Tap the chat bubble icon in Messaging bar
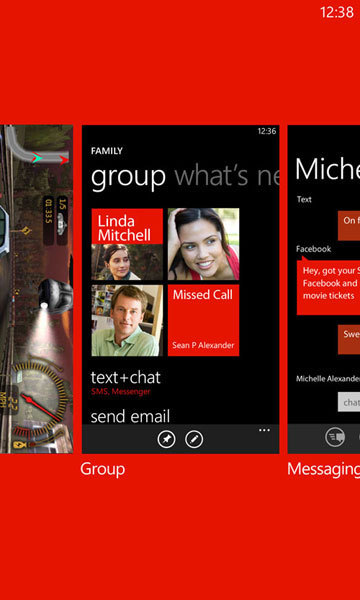Screen dimensions: 360x600 (335, 437)
